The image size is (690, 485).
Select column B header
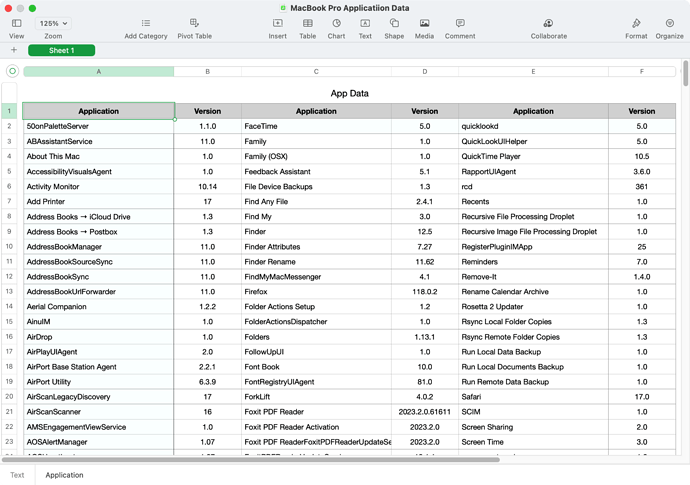(x=207, y=71)
